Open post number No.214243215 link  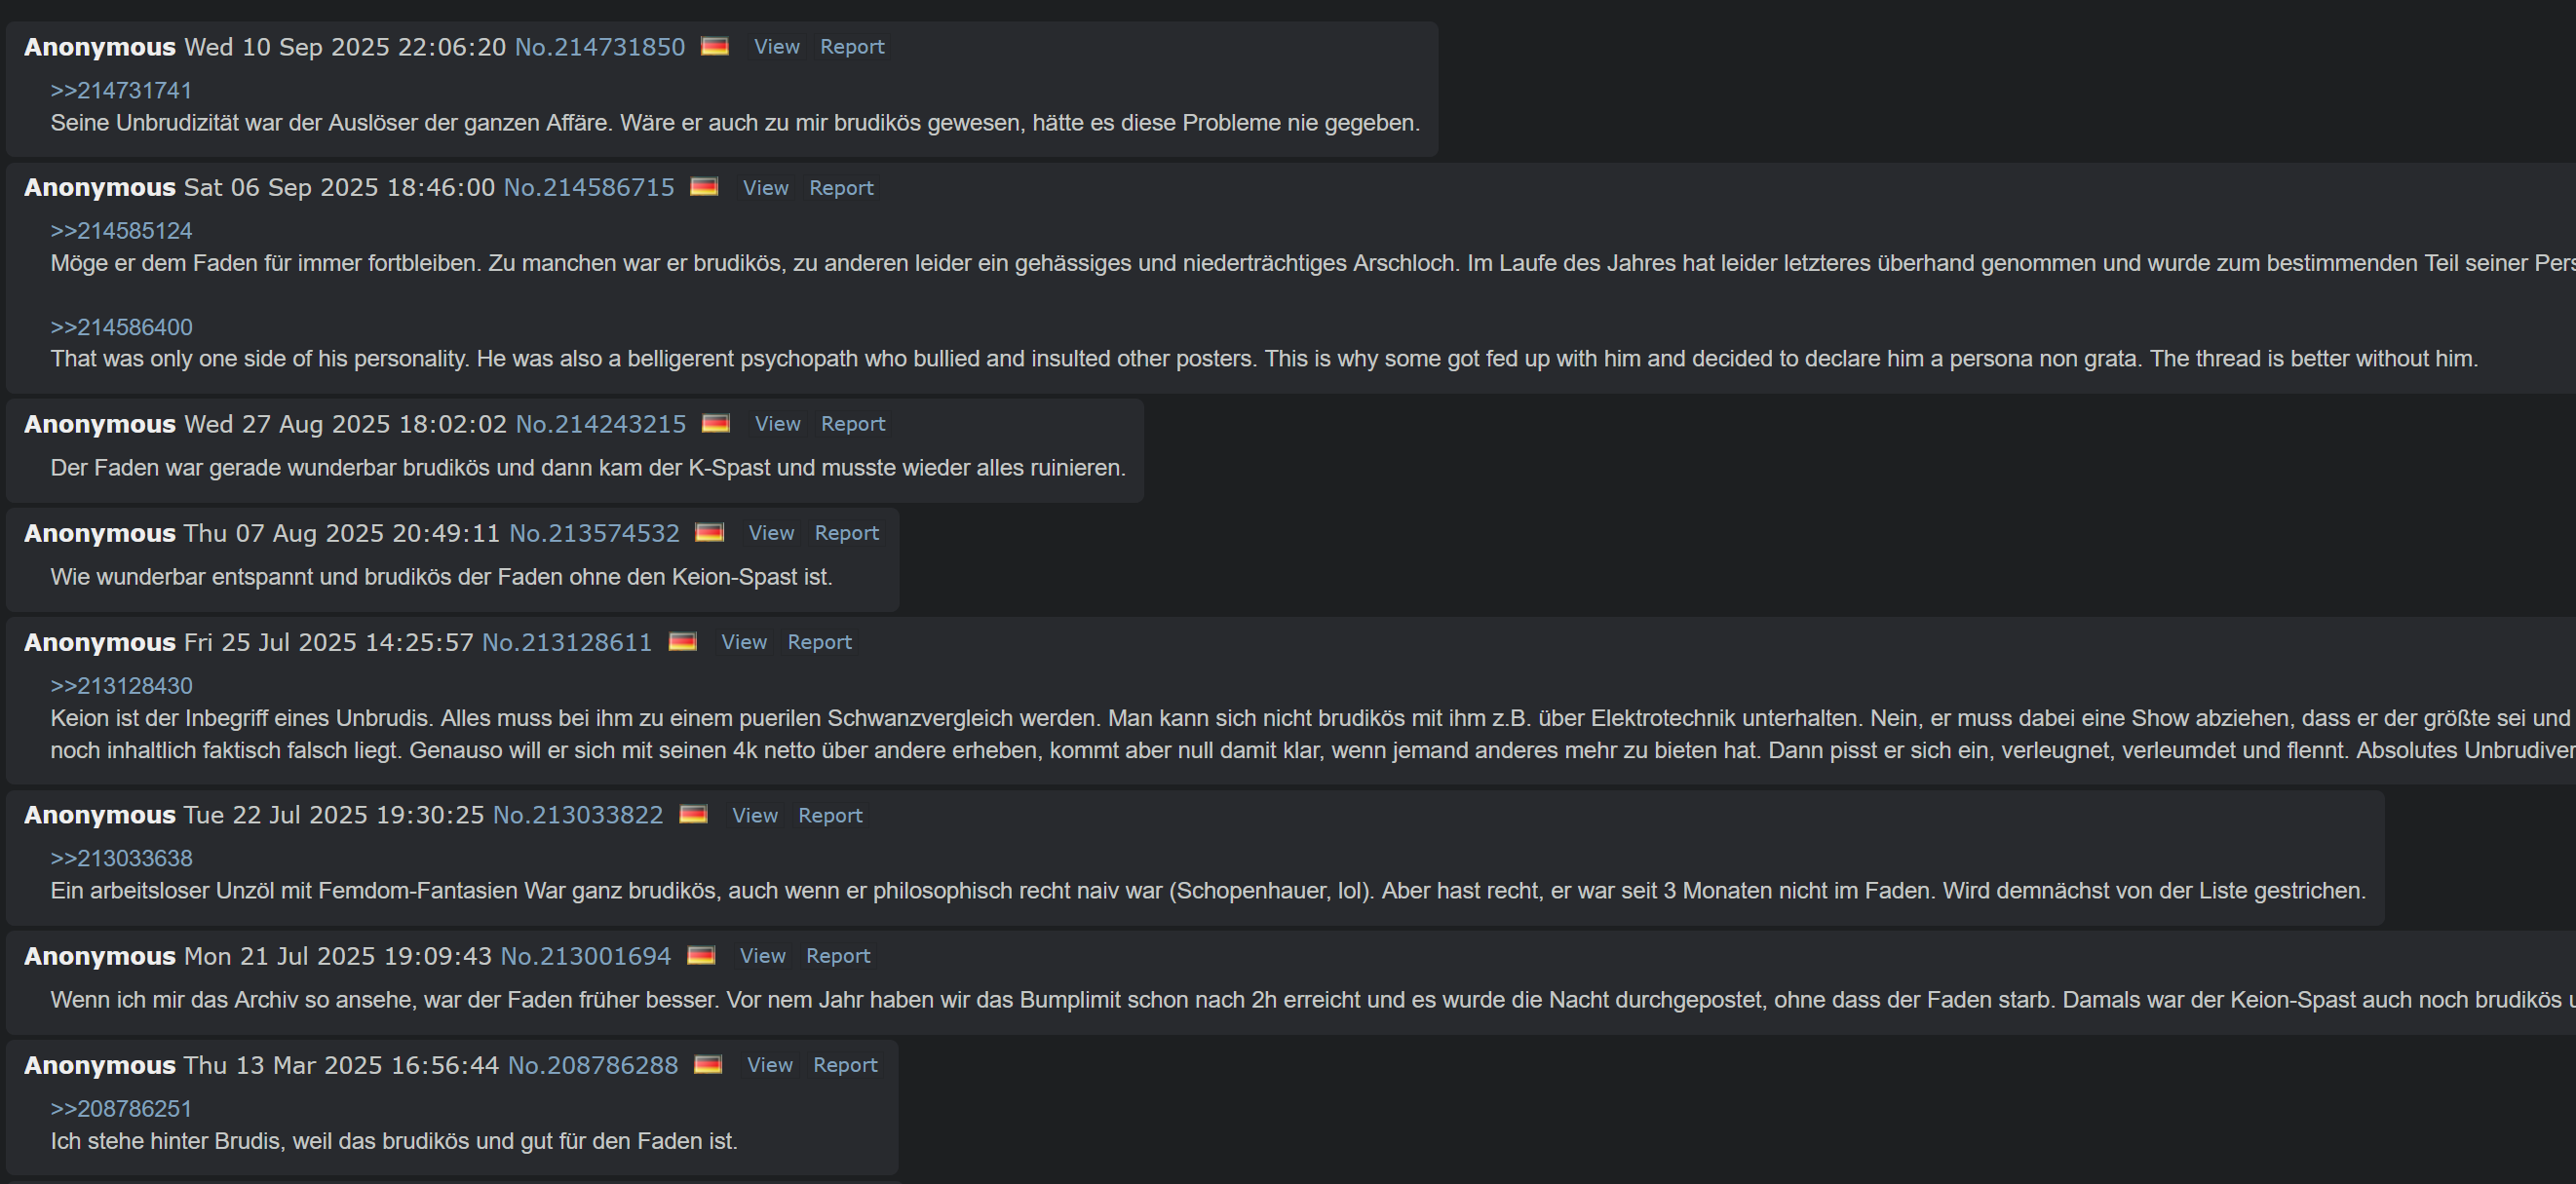[600, 424]
